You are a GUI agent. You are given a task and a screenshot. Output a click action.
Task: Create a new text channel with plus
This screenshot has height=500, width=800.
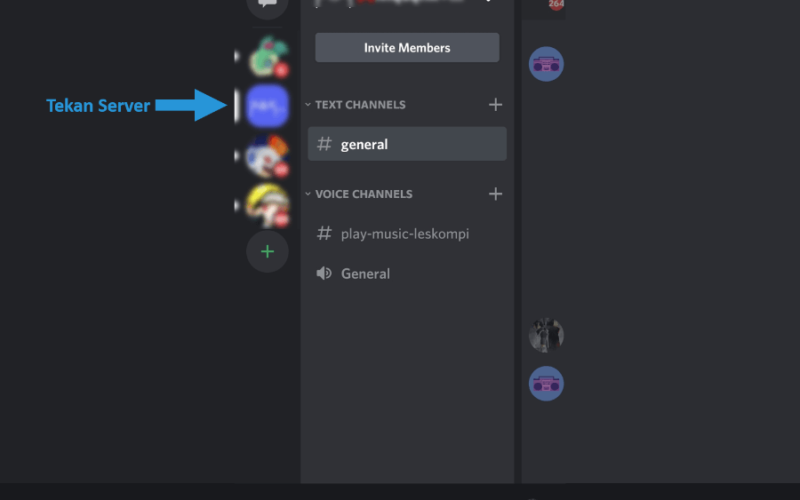pos(495,105)
